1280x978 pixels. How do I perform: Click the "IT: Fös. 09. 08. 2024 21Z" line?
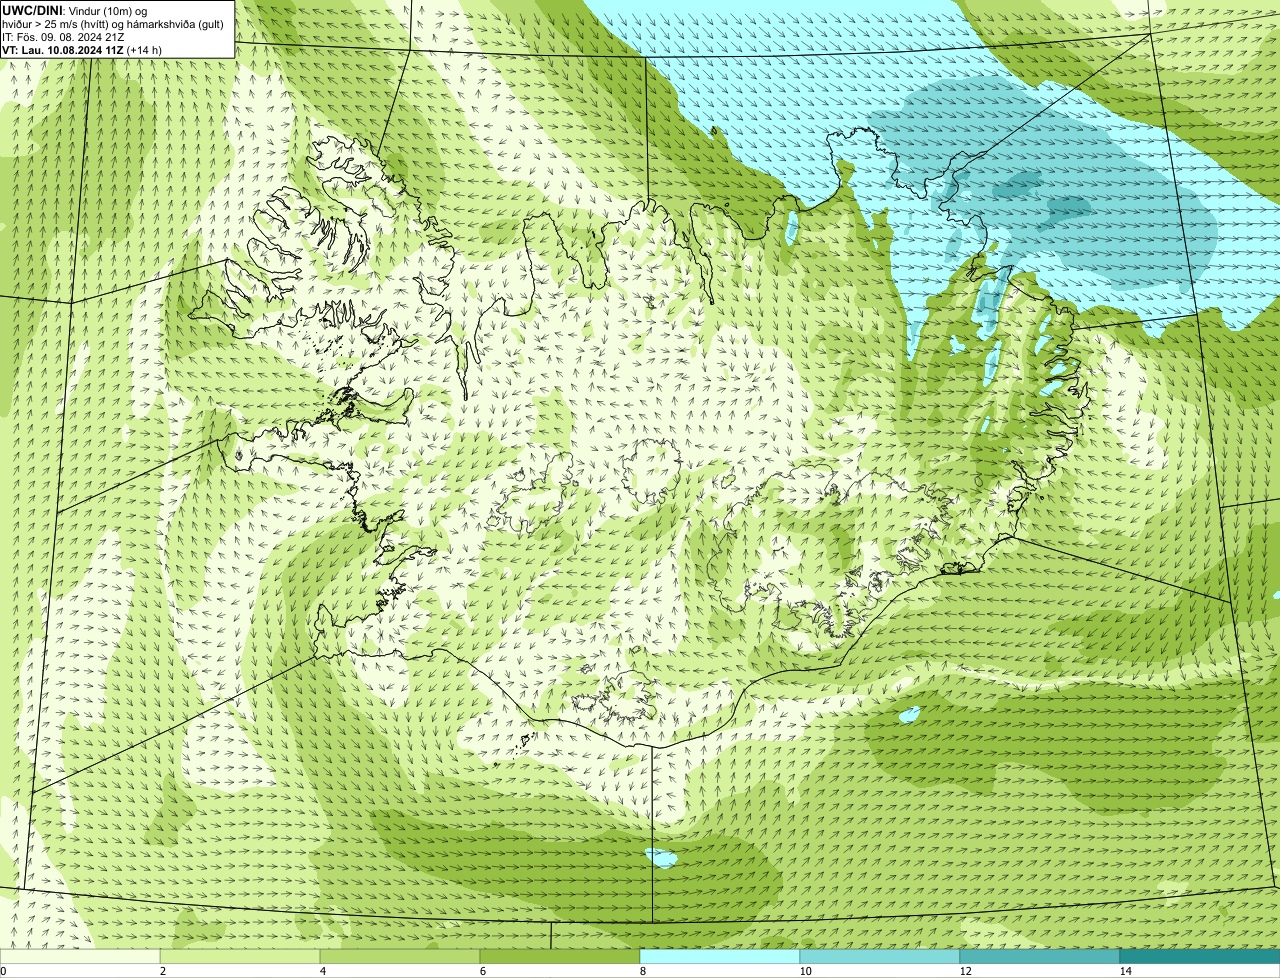coord(63,37)
